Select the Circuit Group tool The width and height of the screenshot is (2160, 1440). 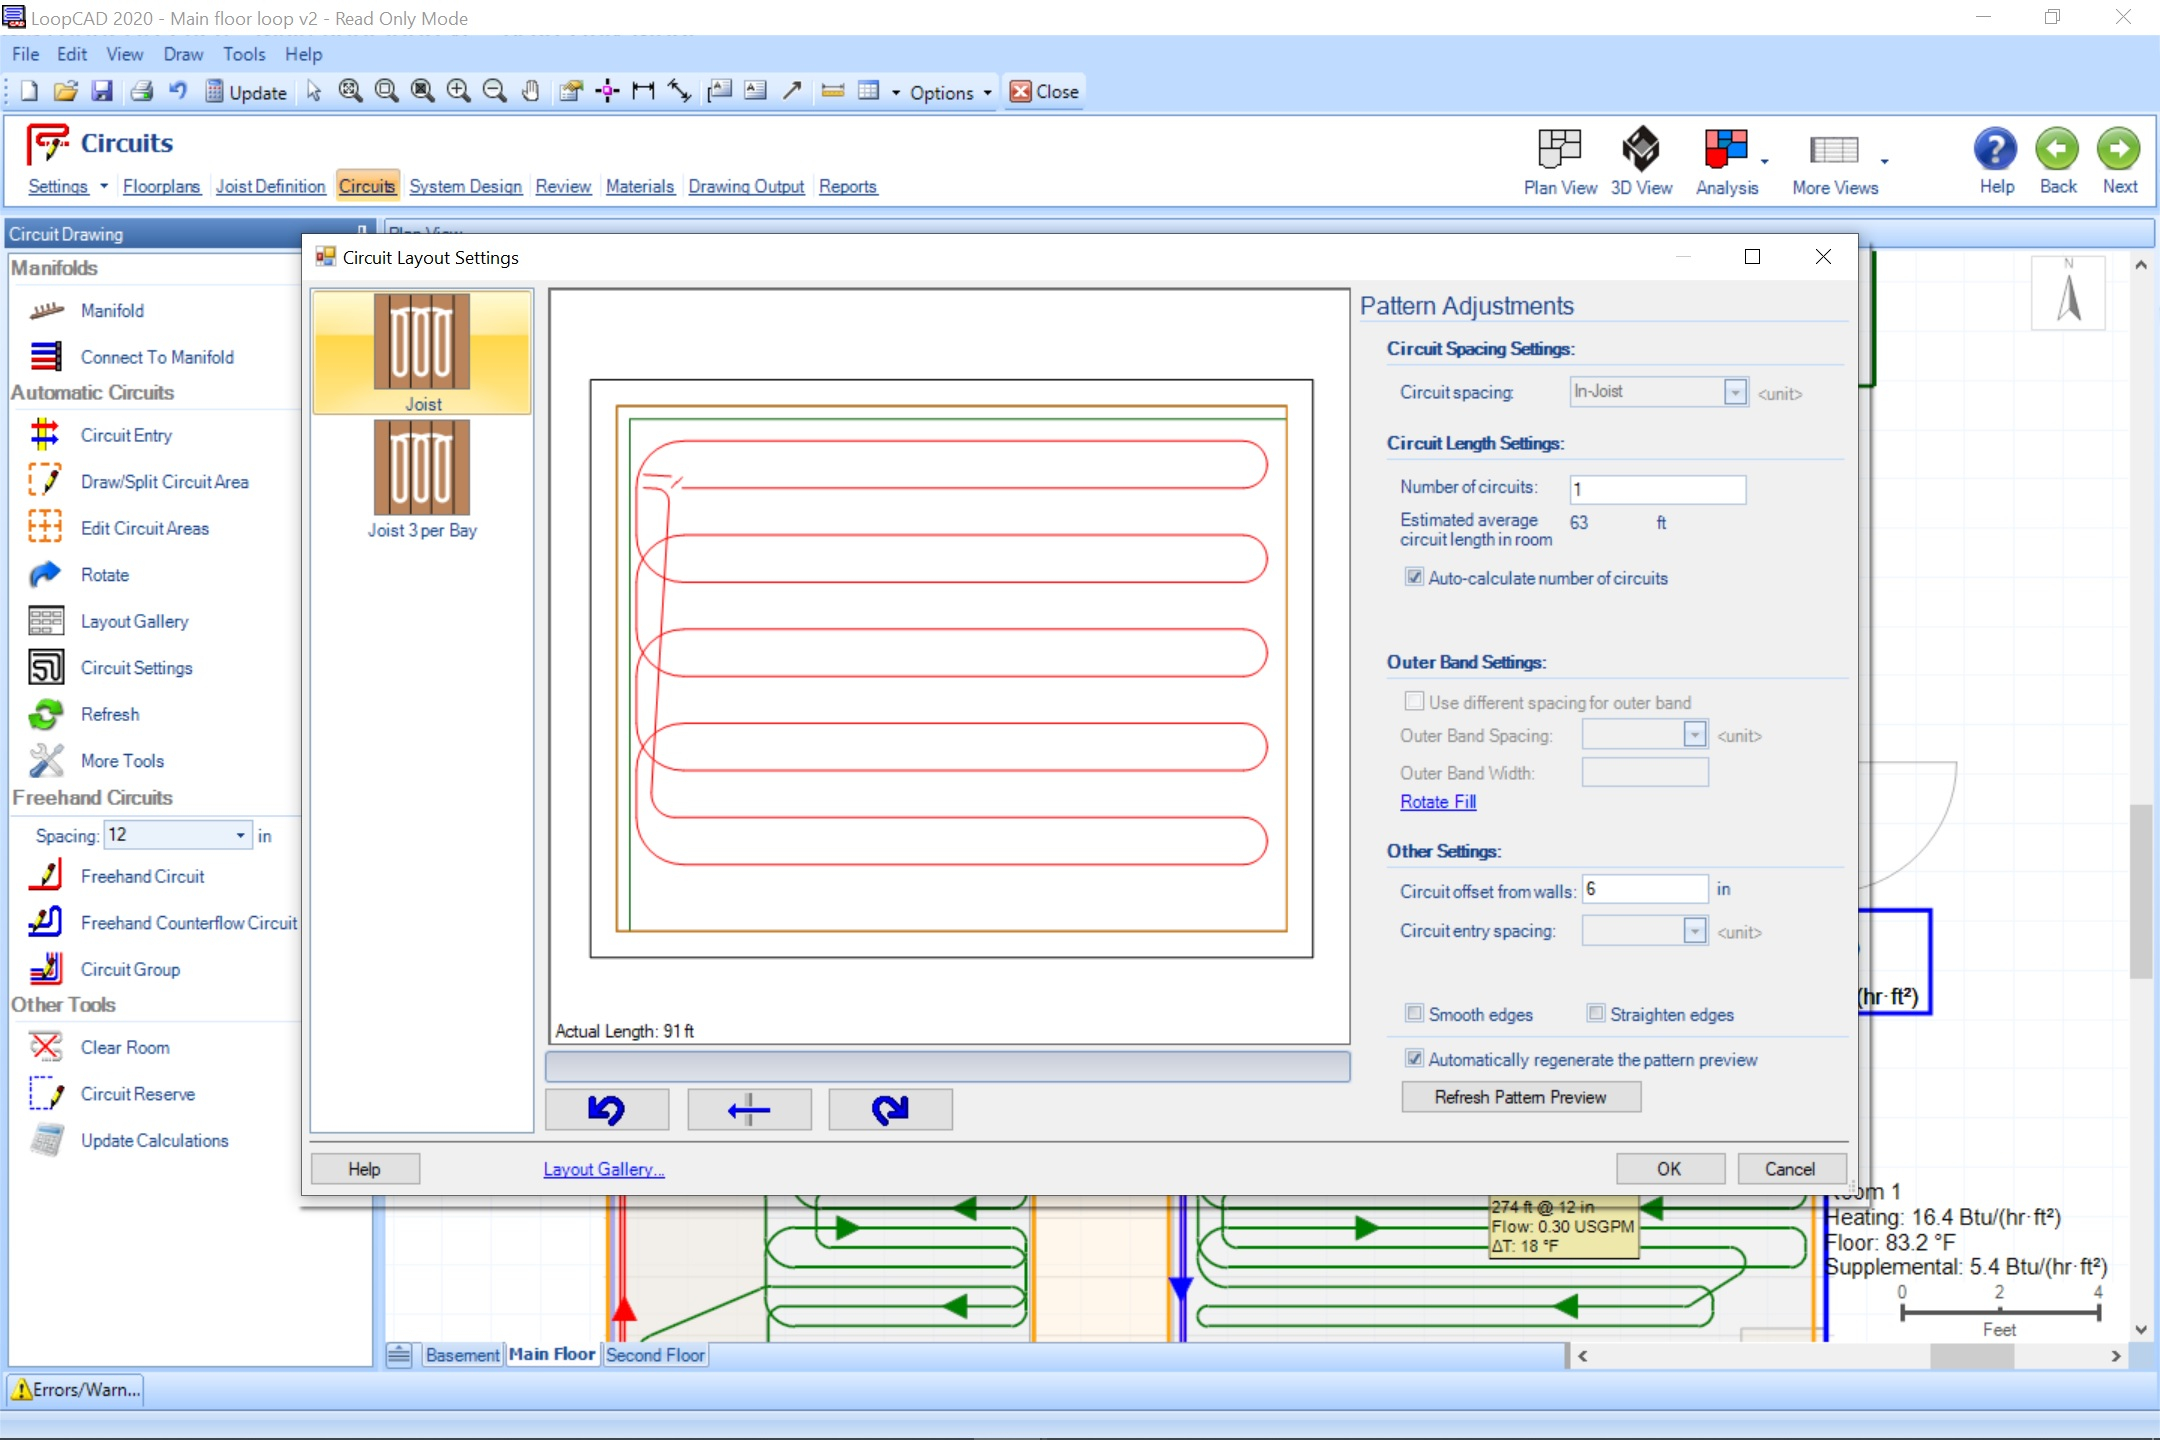(127, 968)
